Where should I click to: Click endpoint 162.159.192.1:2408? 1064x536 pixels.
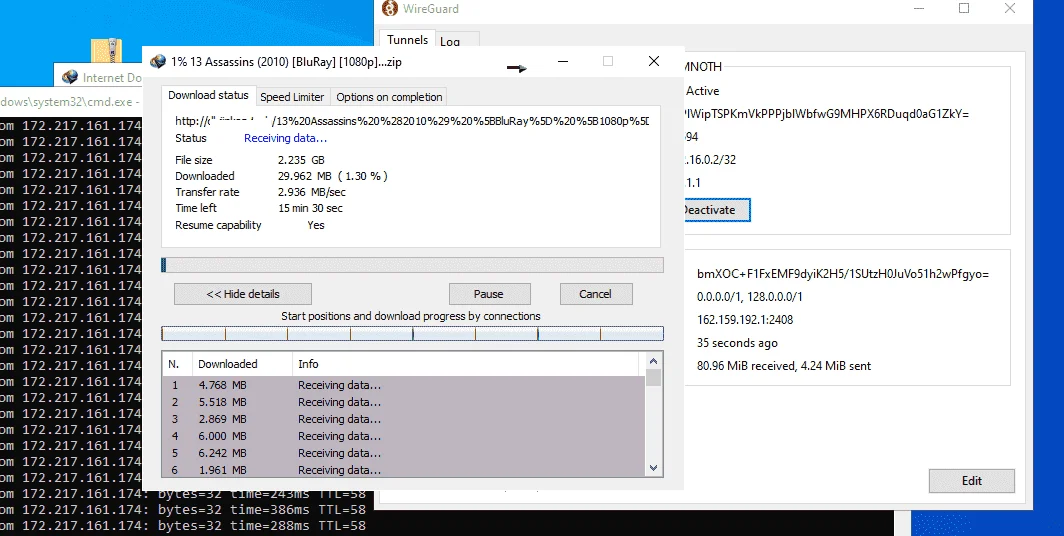[745, 320]
